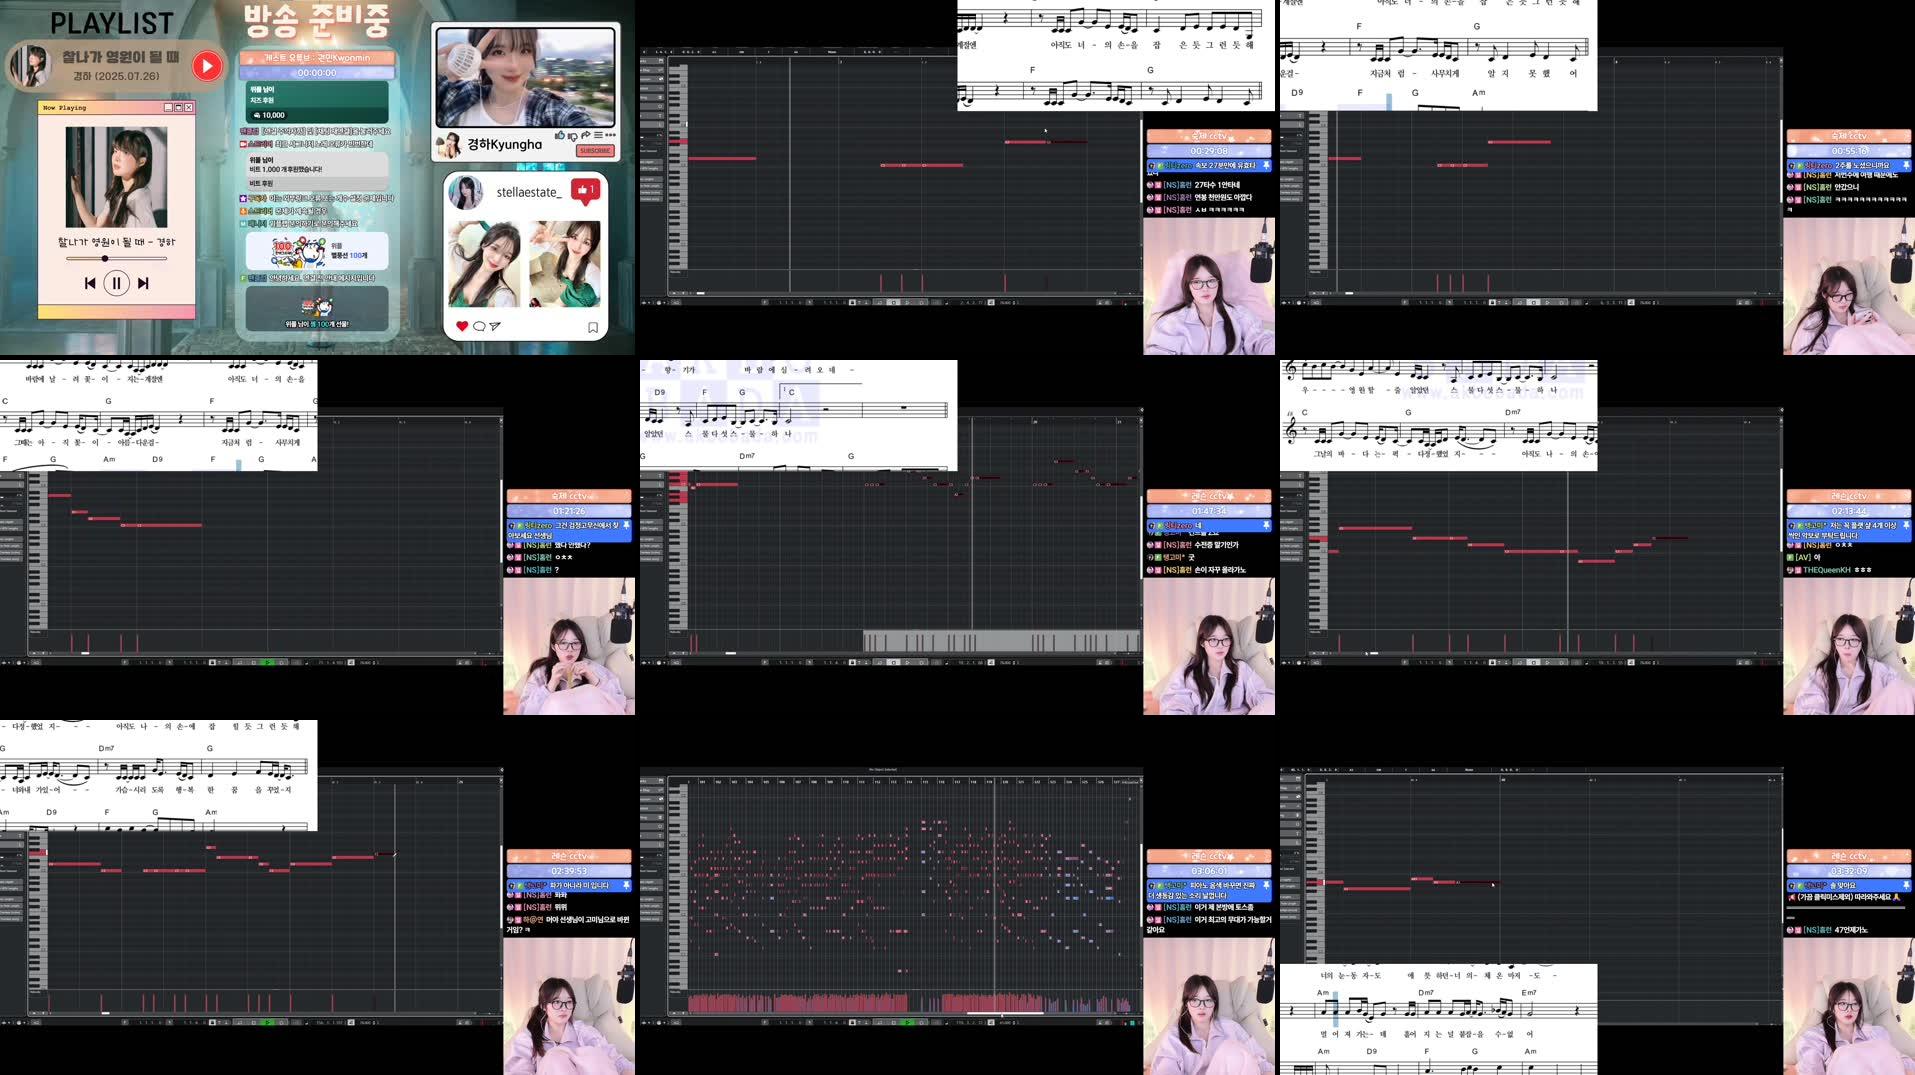Toggle pin on chat message under 00:29:08 timer
1915x1075 pixels.
(x=1265, y=165)
